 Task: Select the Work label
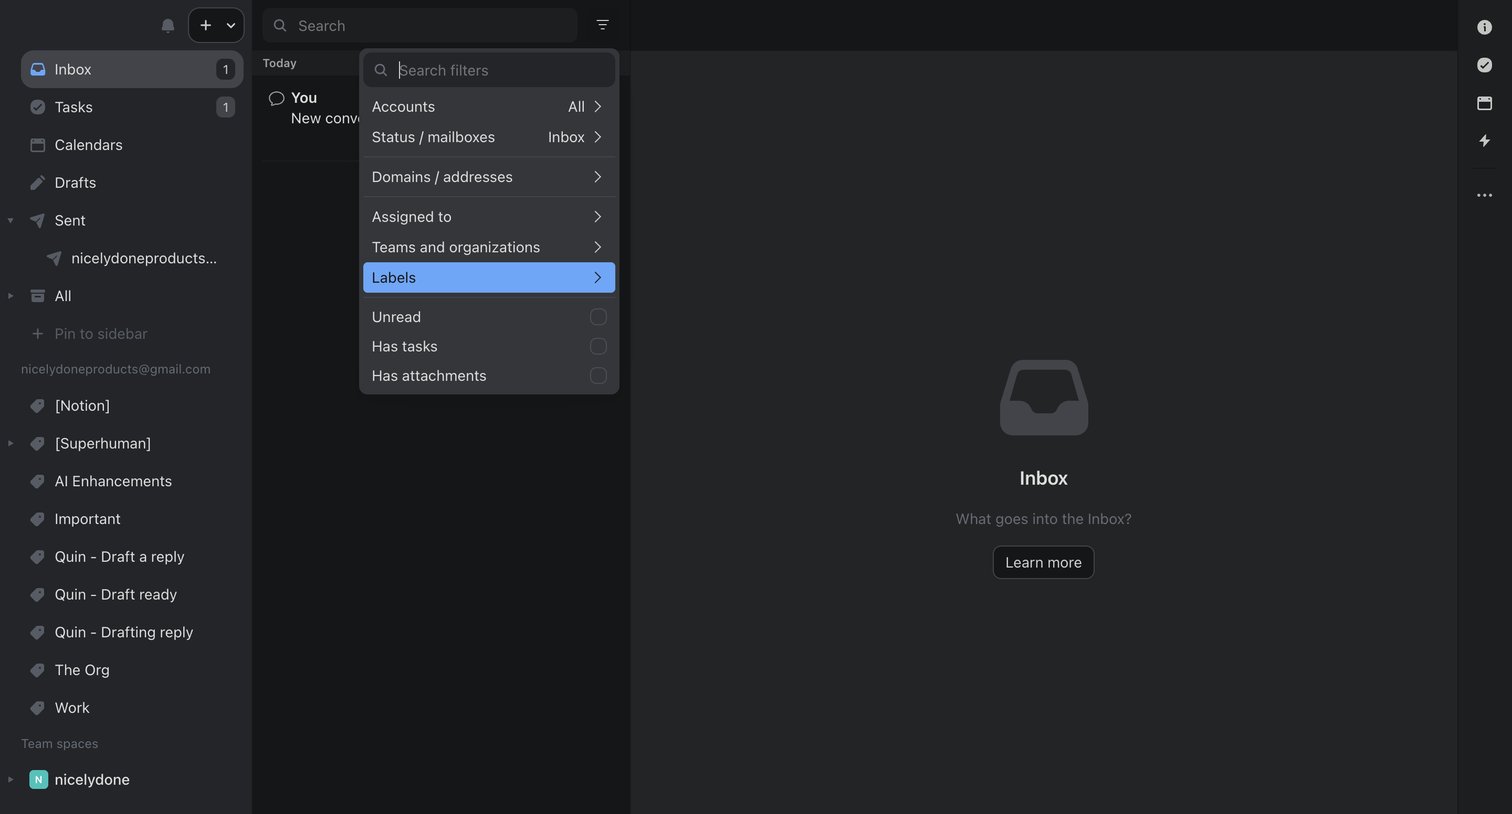click(x=132, y=708)
